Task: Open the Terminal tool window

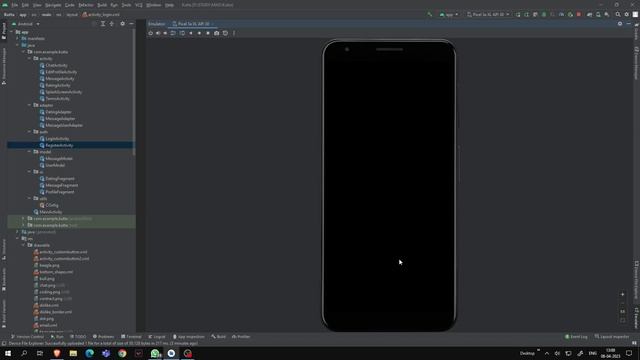Action: pos(131,337)
